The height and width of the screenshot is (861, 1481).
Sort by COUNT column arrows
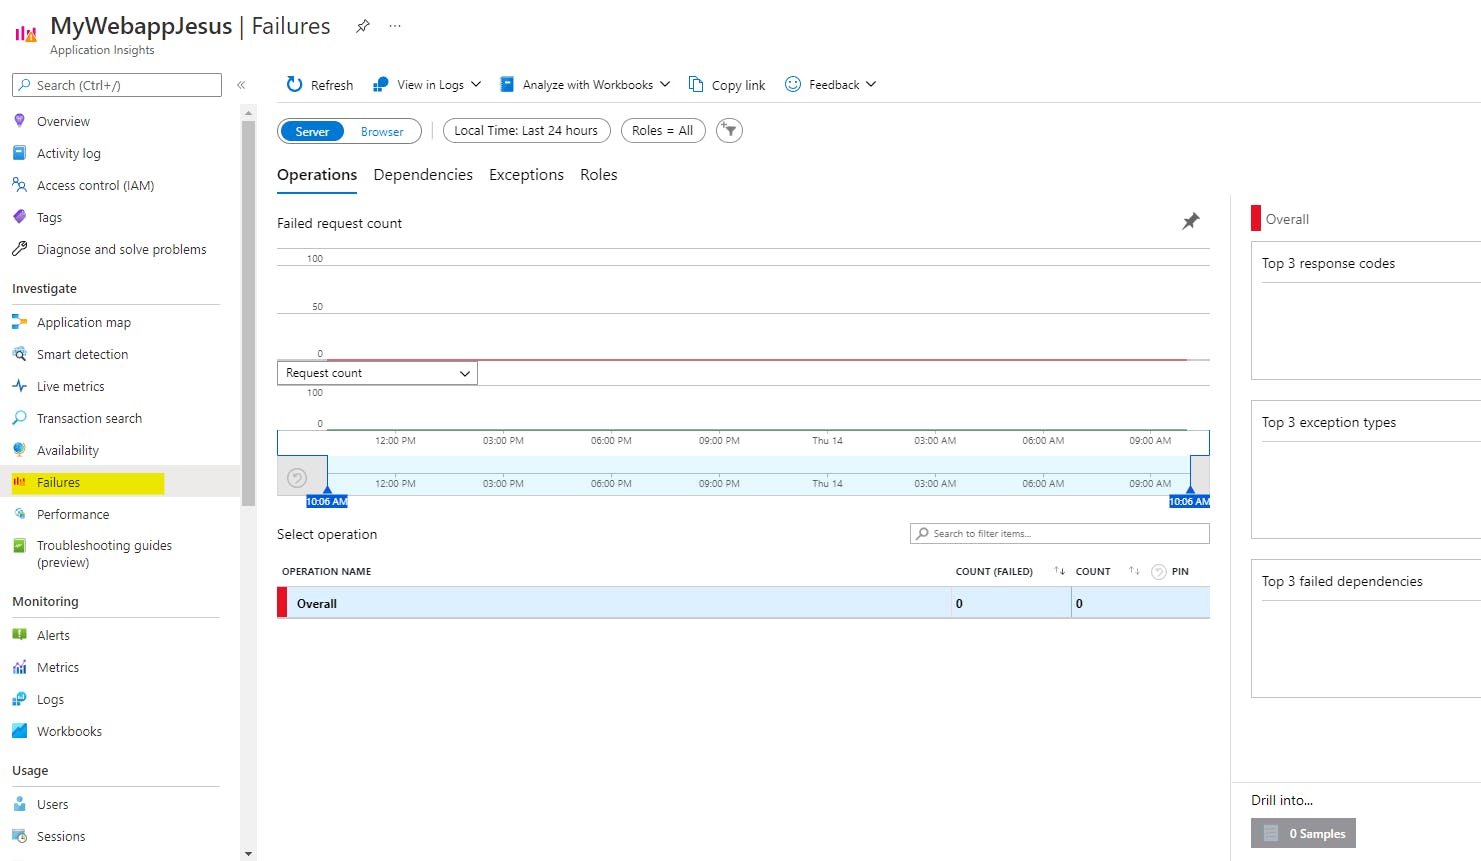(1134, 571)
